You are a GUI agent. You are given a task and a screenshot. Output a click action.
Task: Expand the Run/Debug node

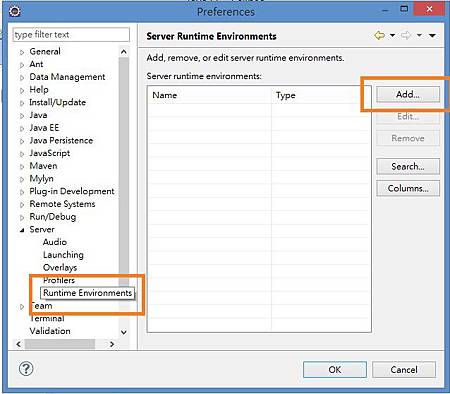pyautogui.click(x=22, y=217)
